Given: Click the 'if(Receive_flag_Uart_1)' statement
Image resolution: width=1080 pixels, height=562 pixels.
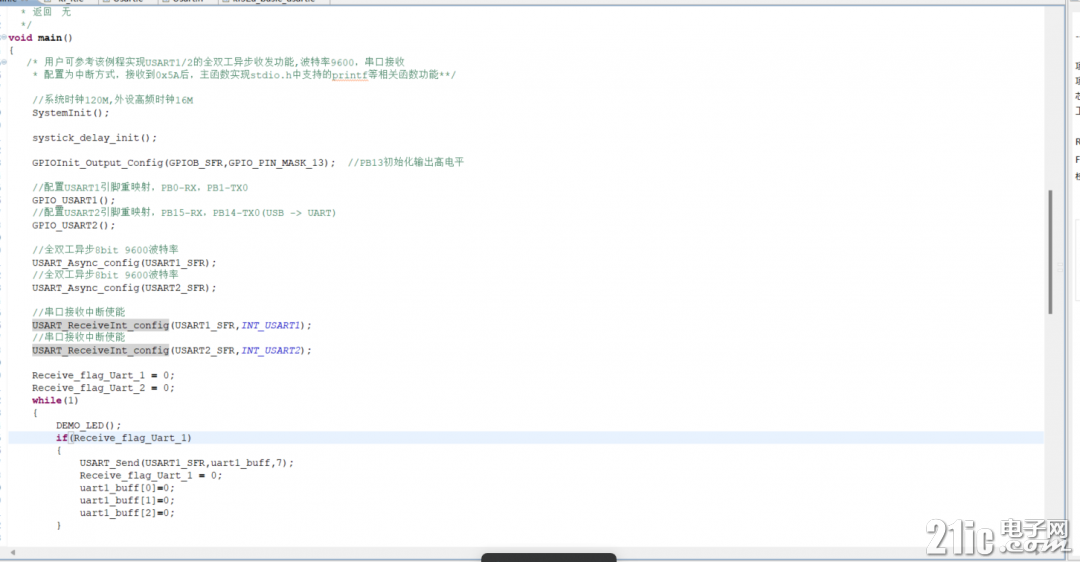Looking at the screenshot, I should click(124, 438).
